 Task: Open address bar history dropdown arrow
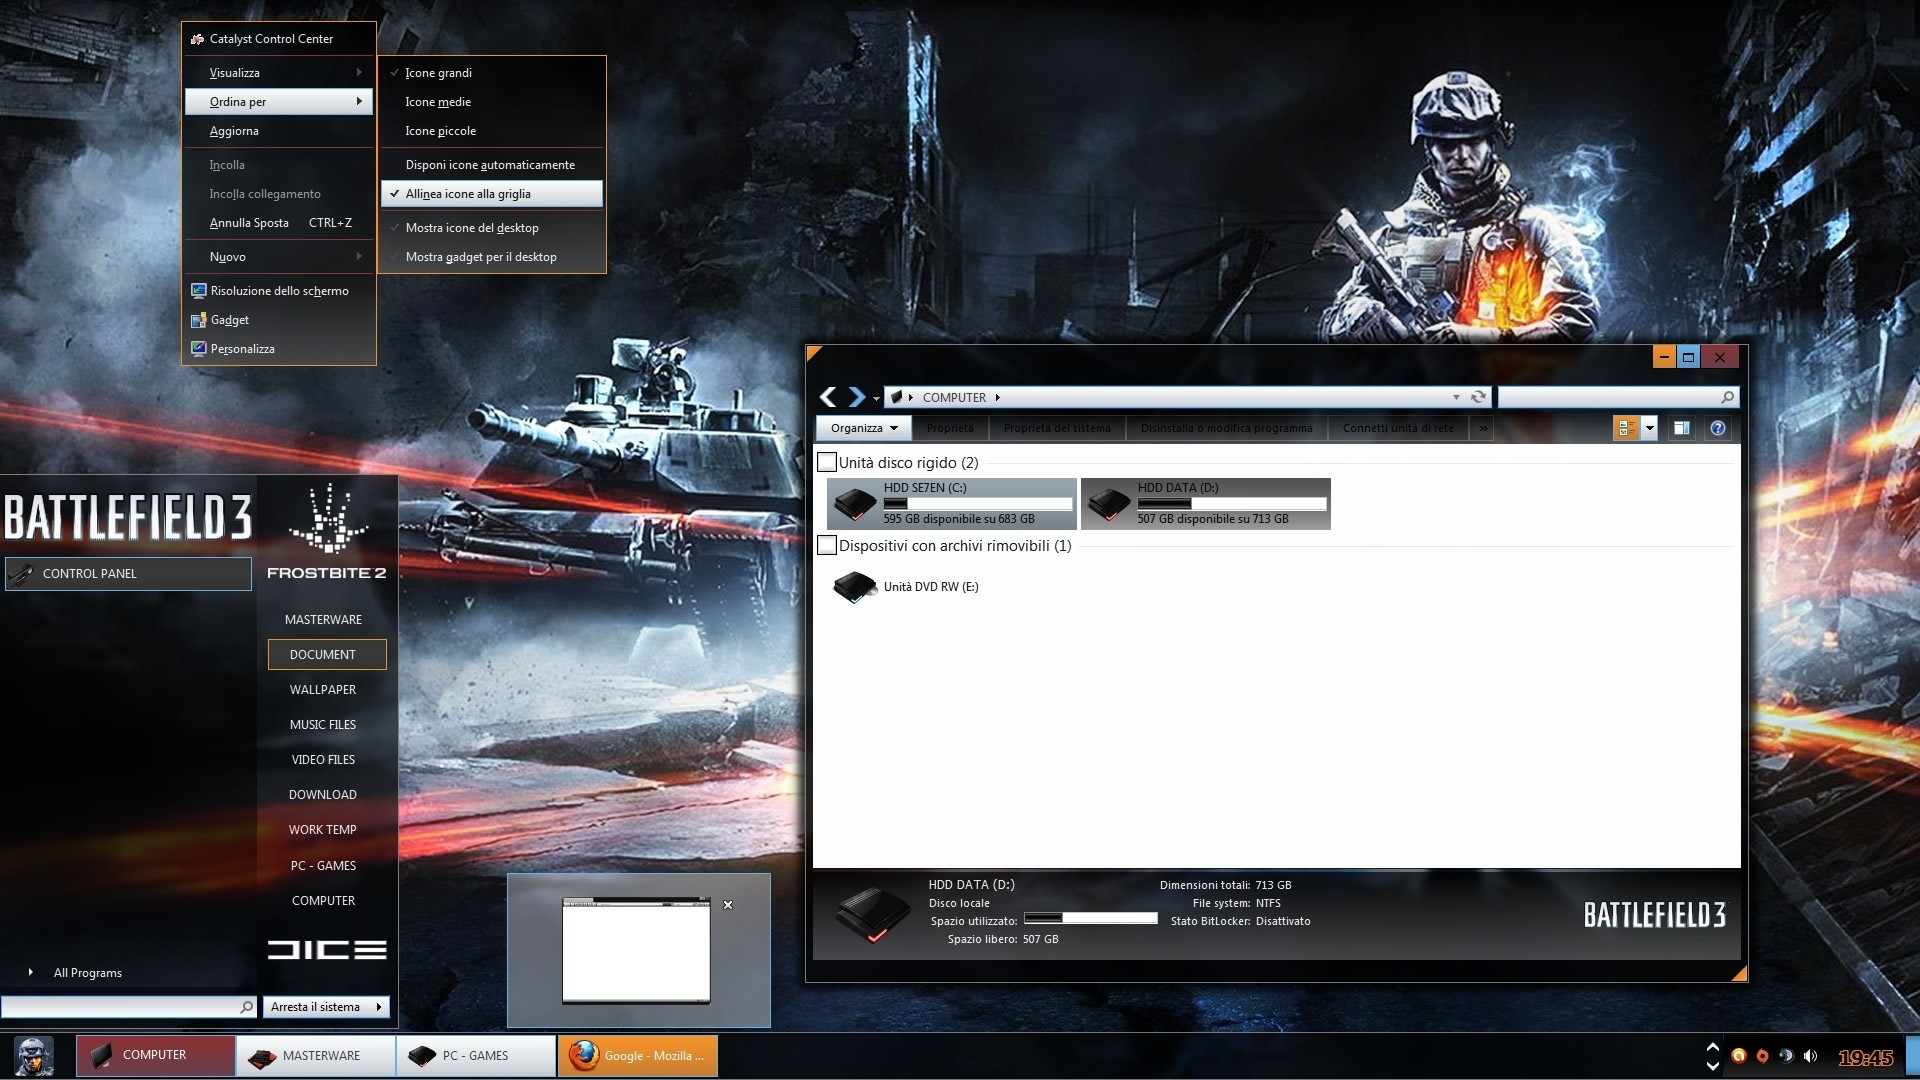tap(1456, 397)
